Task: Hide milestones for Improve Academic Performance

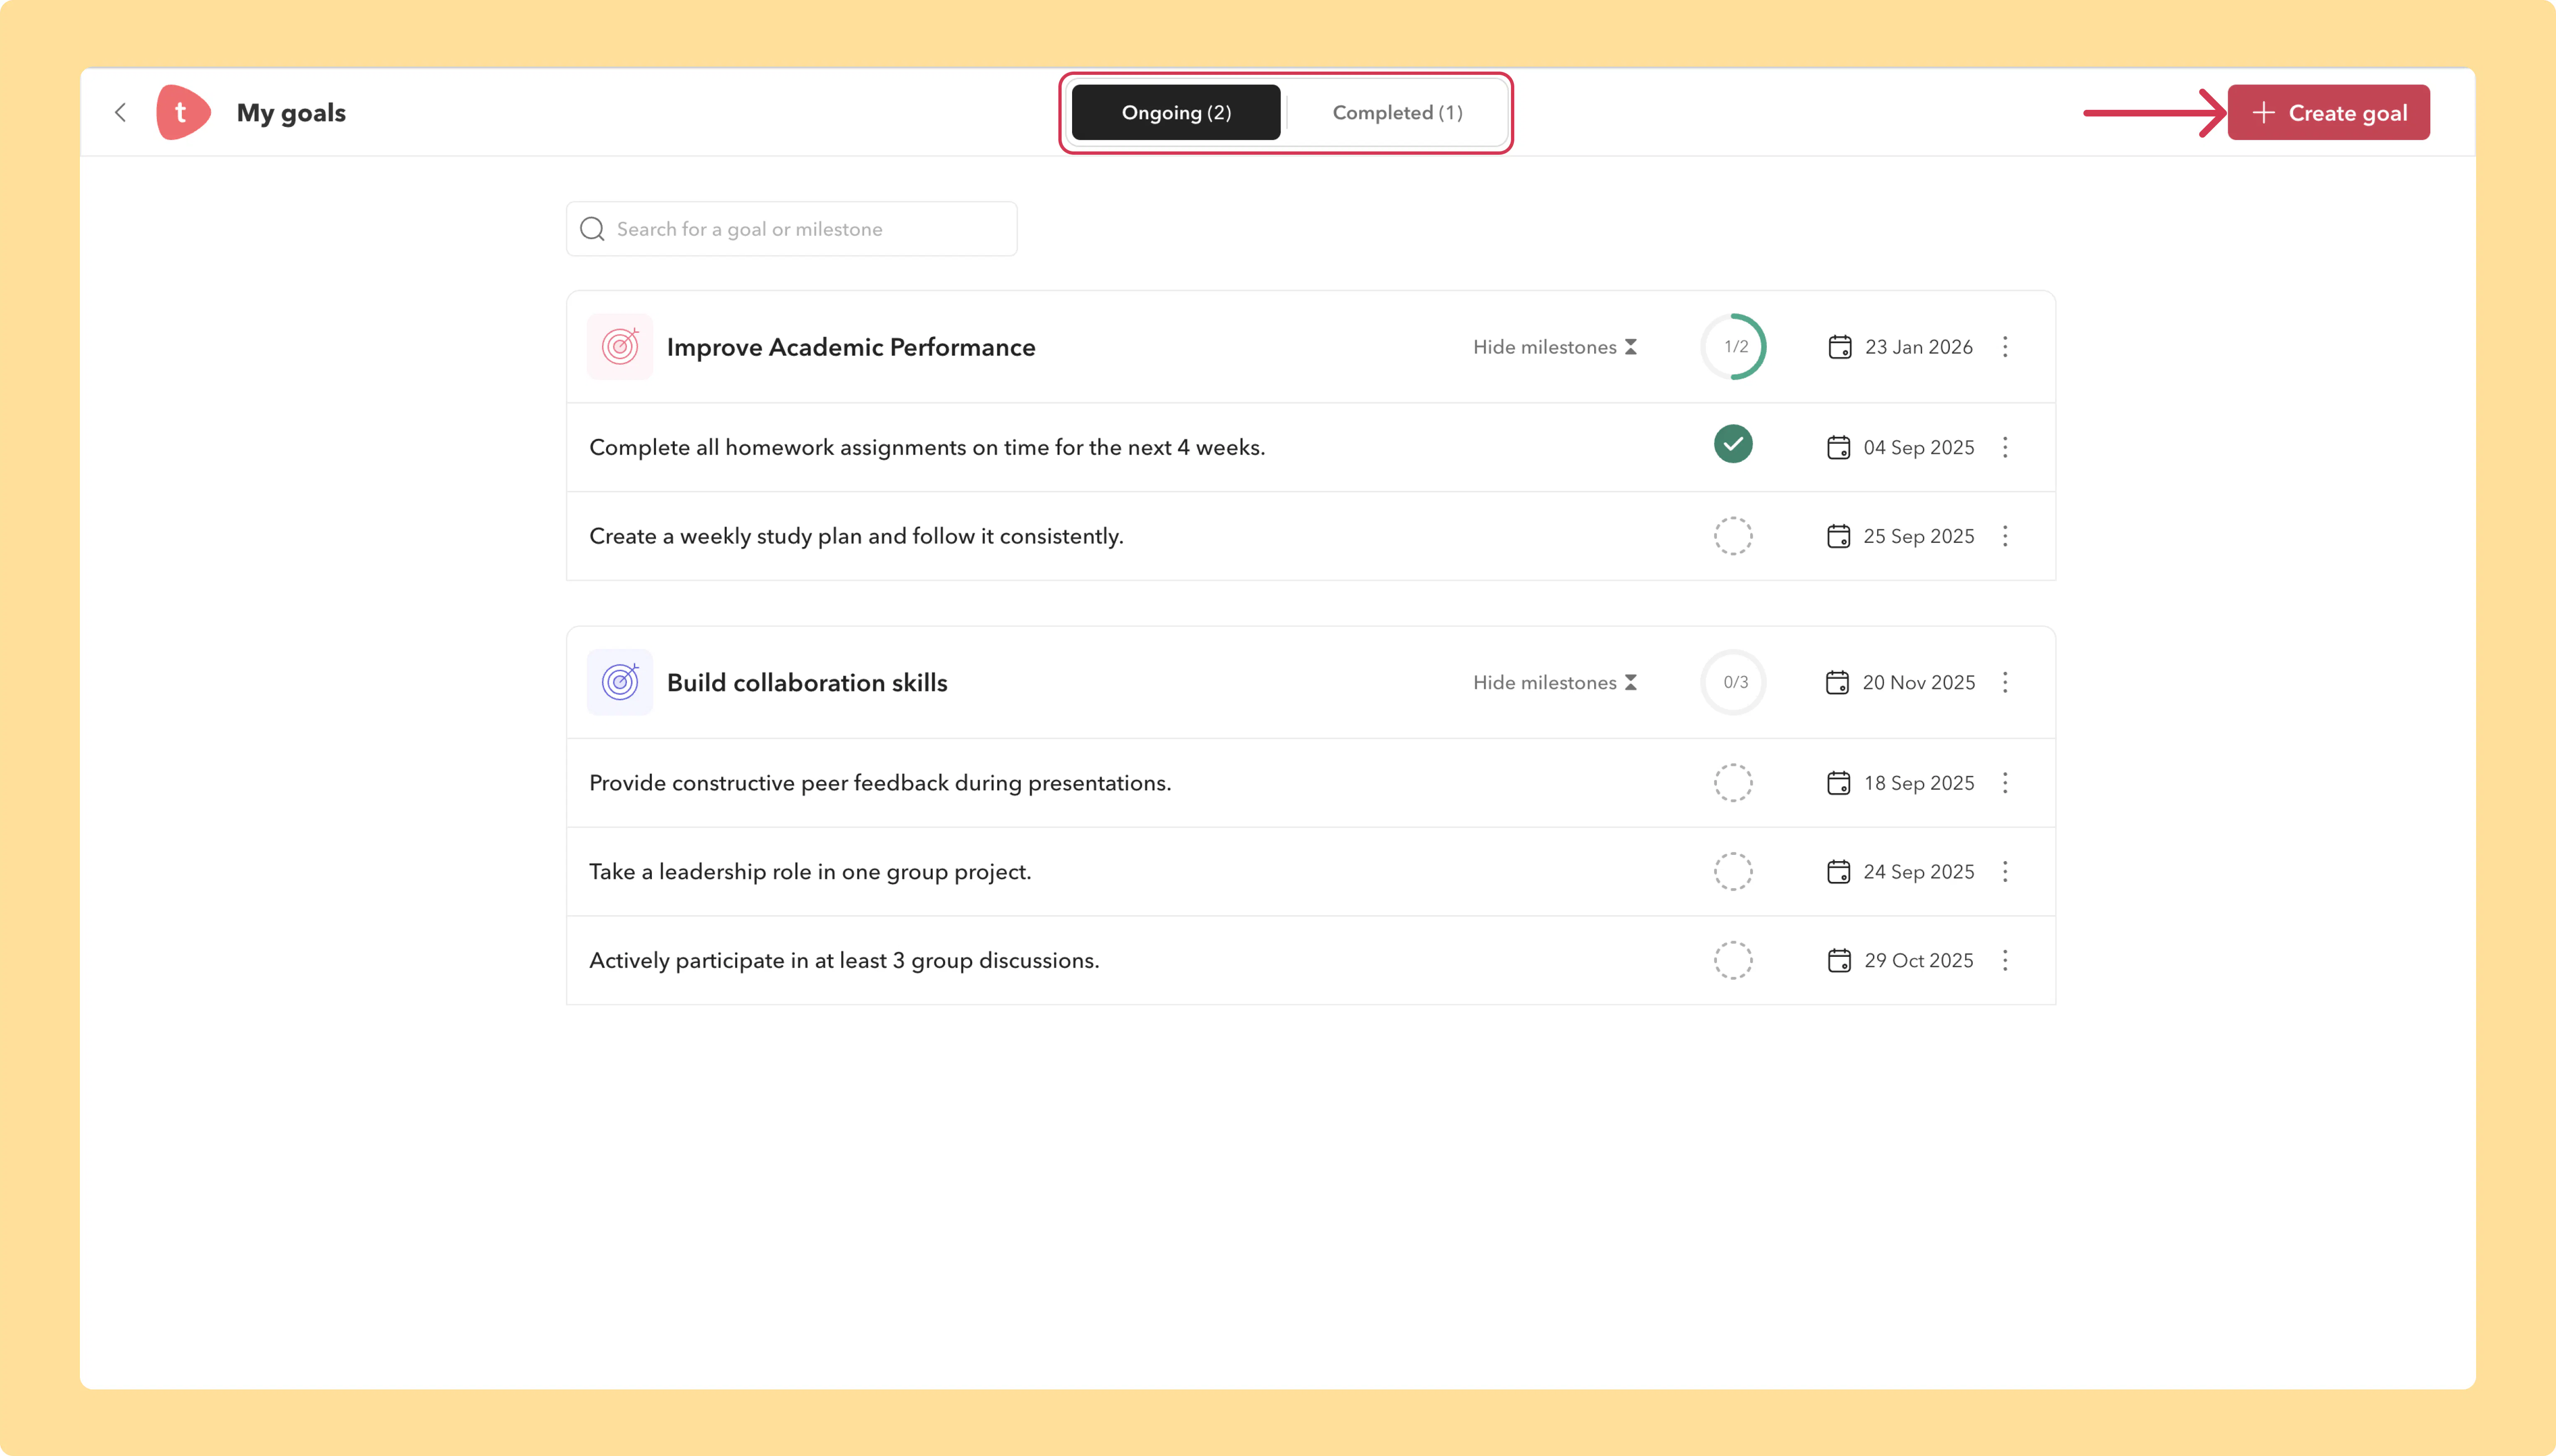Action: click(1555, 347)
